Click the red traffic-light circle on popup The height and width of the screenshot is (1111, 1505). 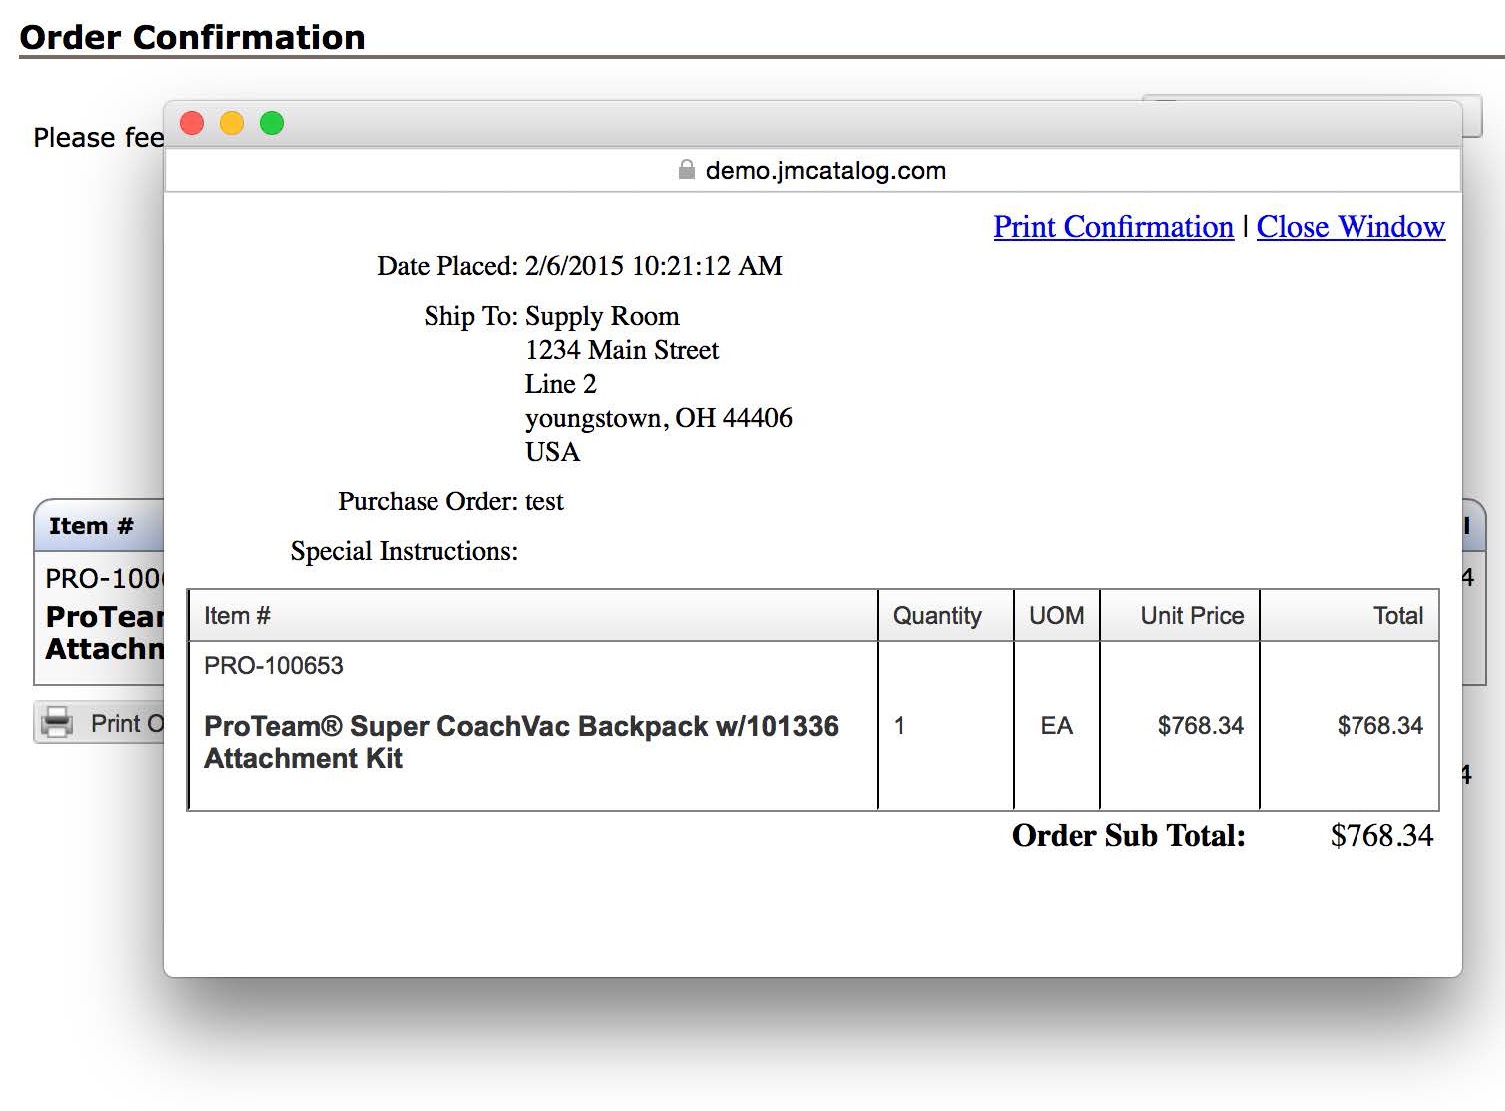point(192,123)
